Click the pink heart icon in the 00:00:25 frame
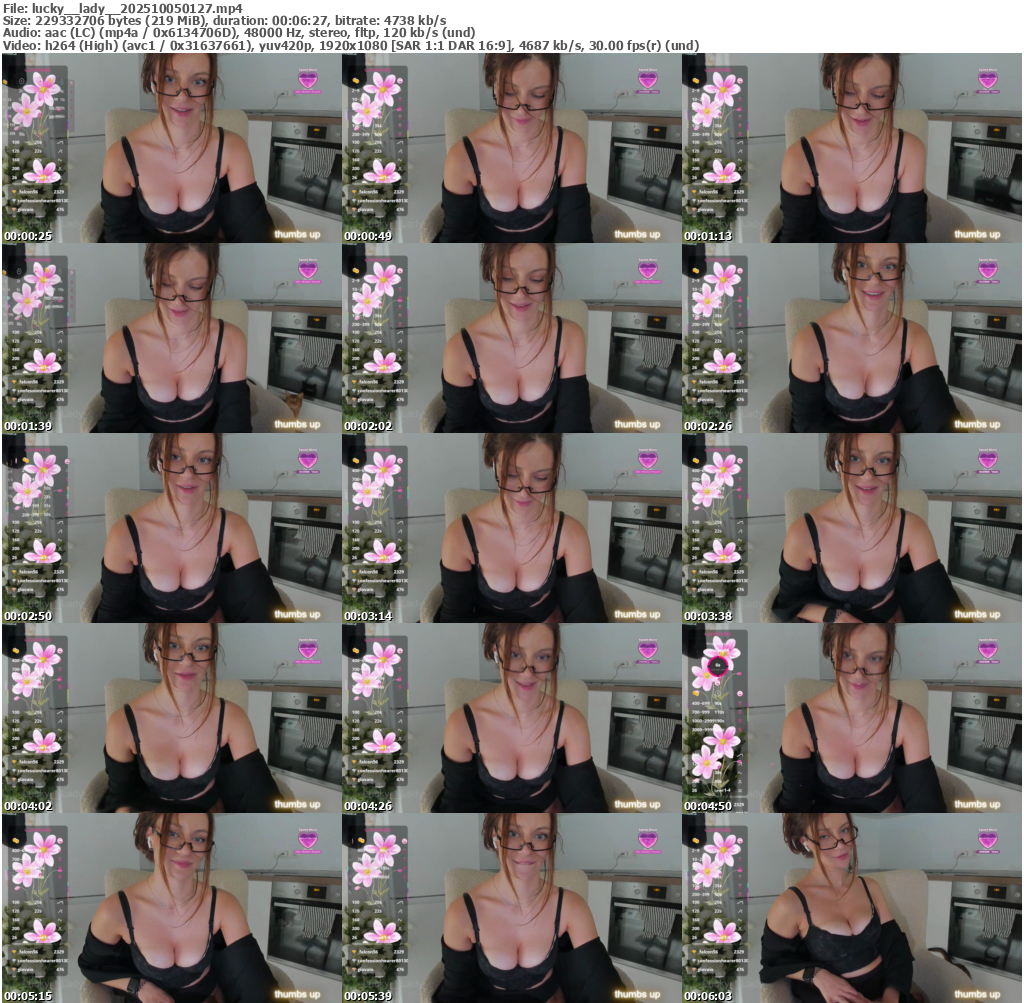The height and width of the screenshot is (1003, 1024). pos(308,80)
